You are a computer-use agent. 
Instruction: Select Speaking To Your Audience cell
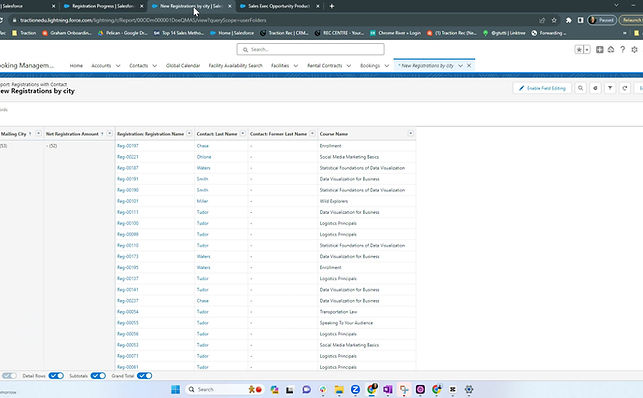(x=367, y=323)
